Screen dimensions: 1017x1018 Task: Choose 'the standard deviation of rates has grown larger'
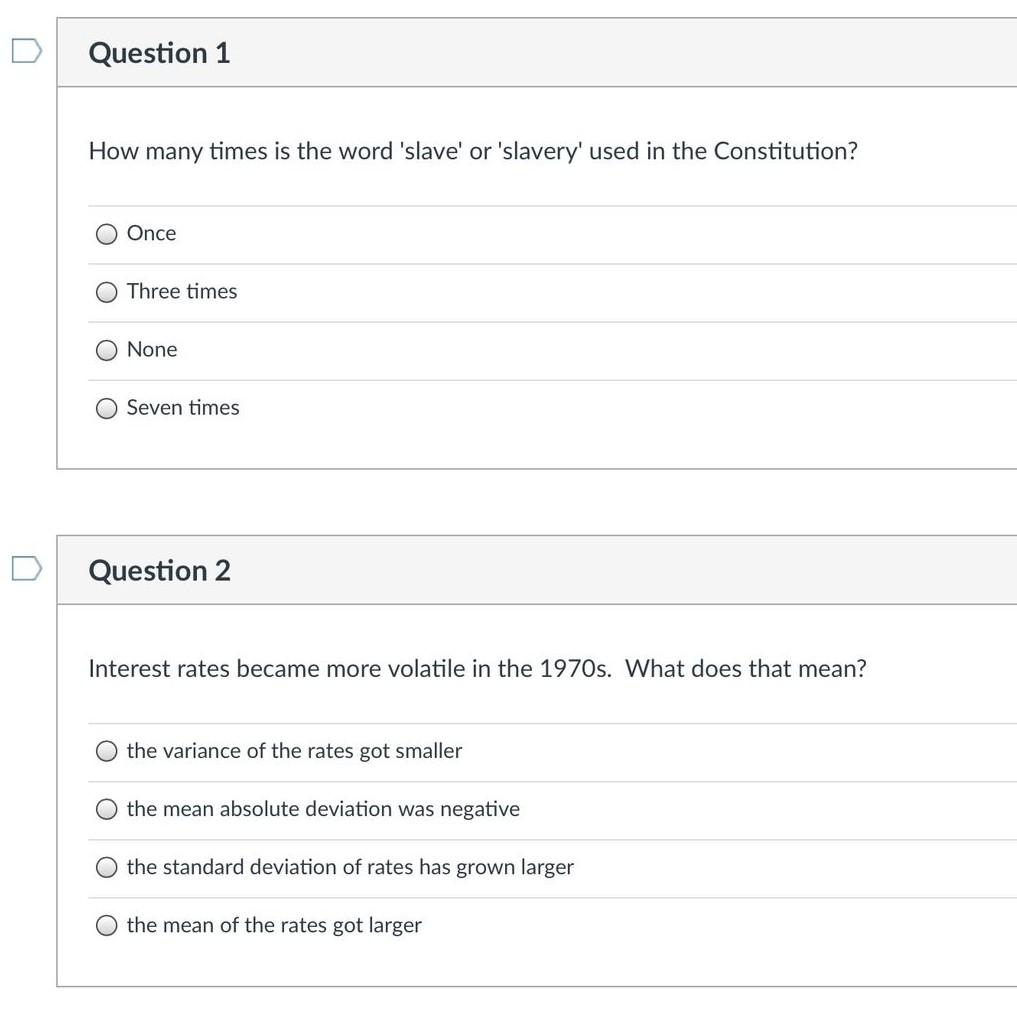pyautogui.click(x=106, y=867)
